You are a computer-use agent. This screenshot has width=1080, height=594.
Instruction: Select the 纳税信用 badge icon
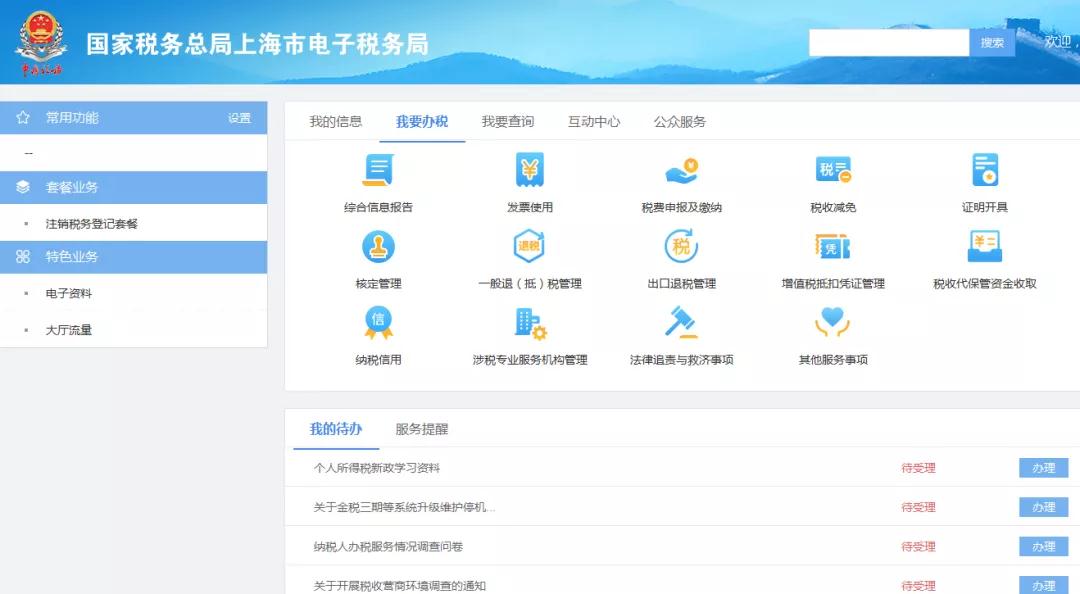tap(378, 323)
